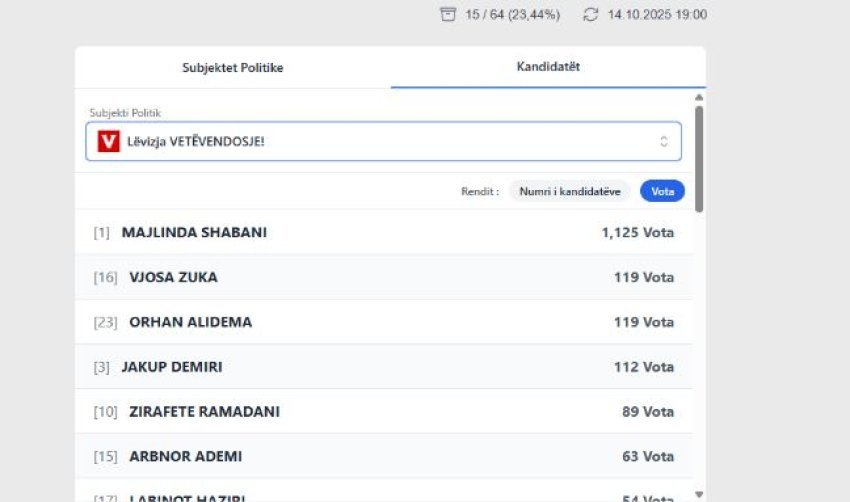Sort by Numri i kandidatëve

pyautogui.click(x=570, y=191)
